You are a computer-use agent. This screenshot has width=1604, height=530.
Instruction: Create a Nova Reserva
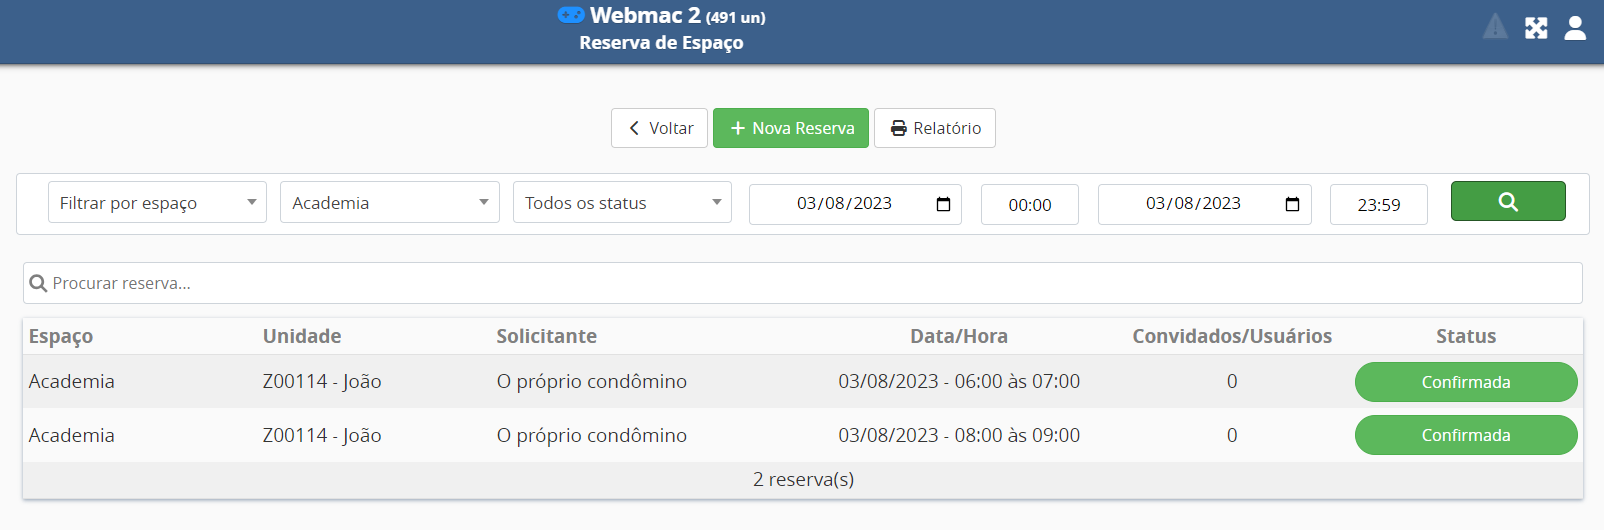pos(790,128)
